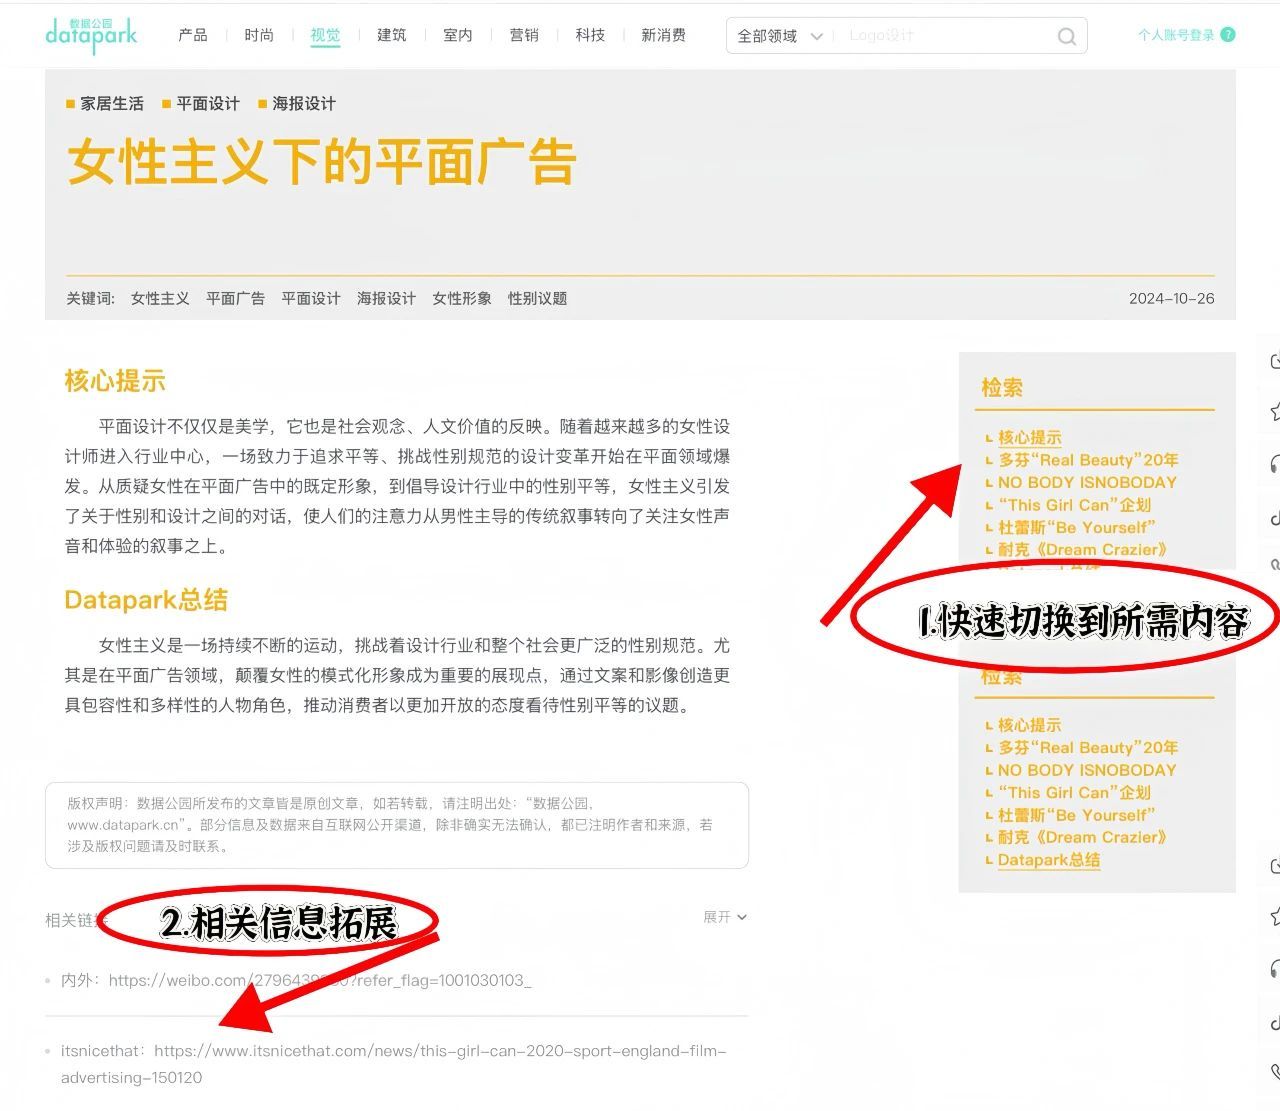This screenshot has height=1111, width=1280.
Task: Open the itsnicethat.com article link
Action: 440,1051
